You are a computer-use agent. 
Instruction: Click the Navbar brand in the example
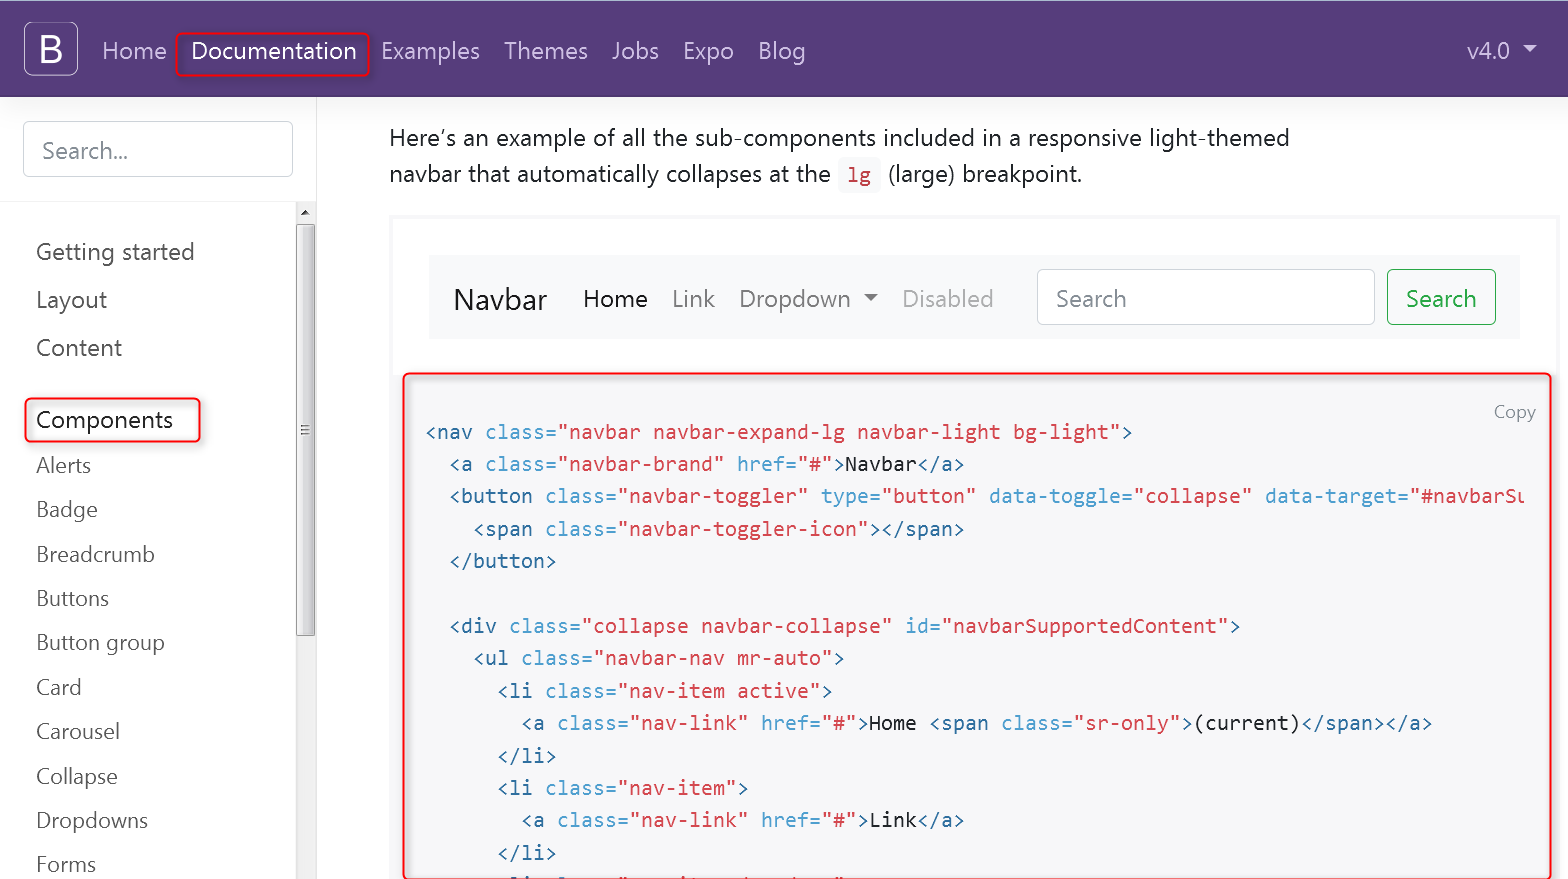500,299
